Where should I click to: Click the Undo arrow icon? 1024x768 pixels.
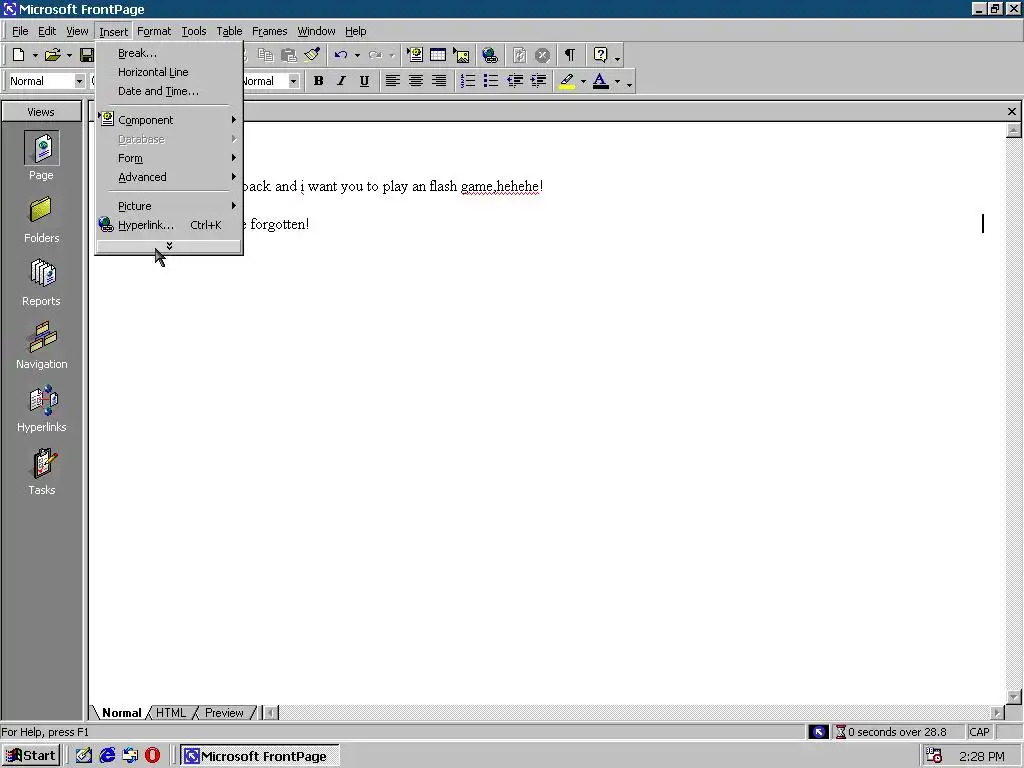341,56
